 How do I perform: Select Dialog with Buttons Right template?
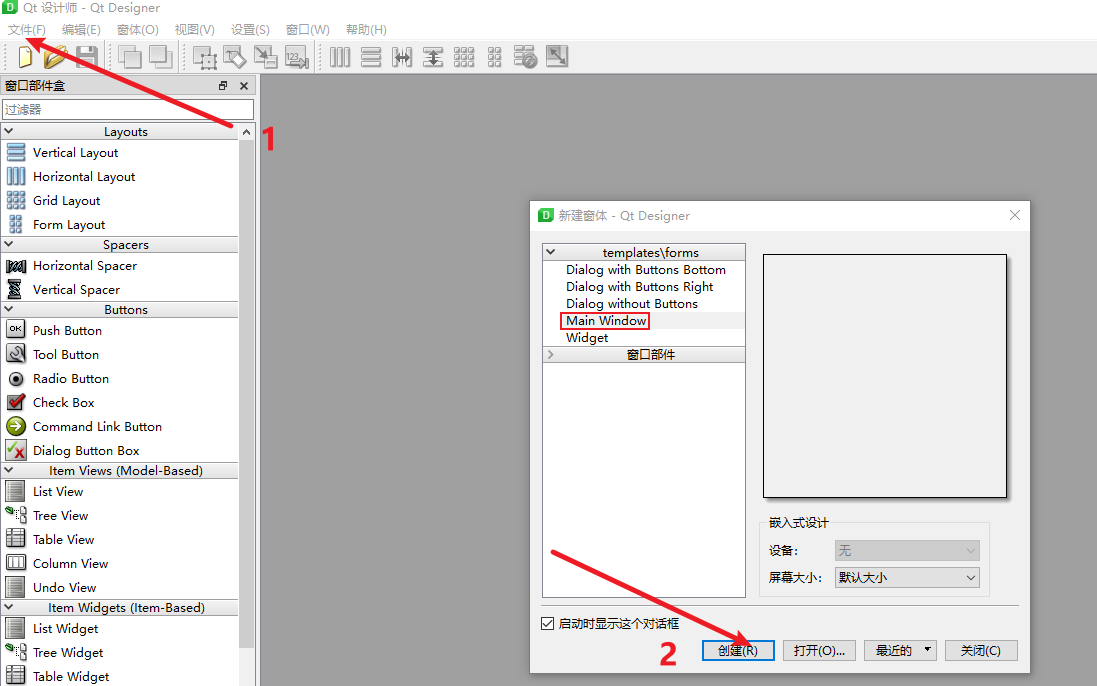click(x=639, y=287)
